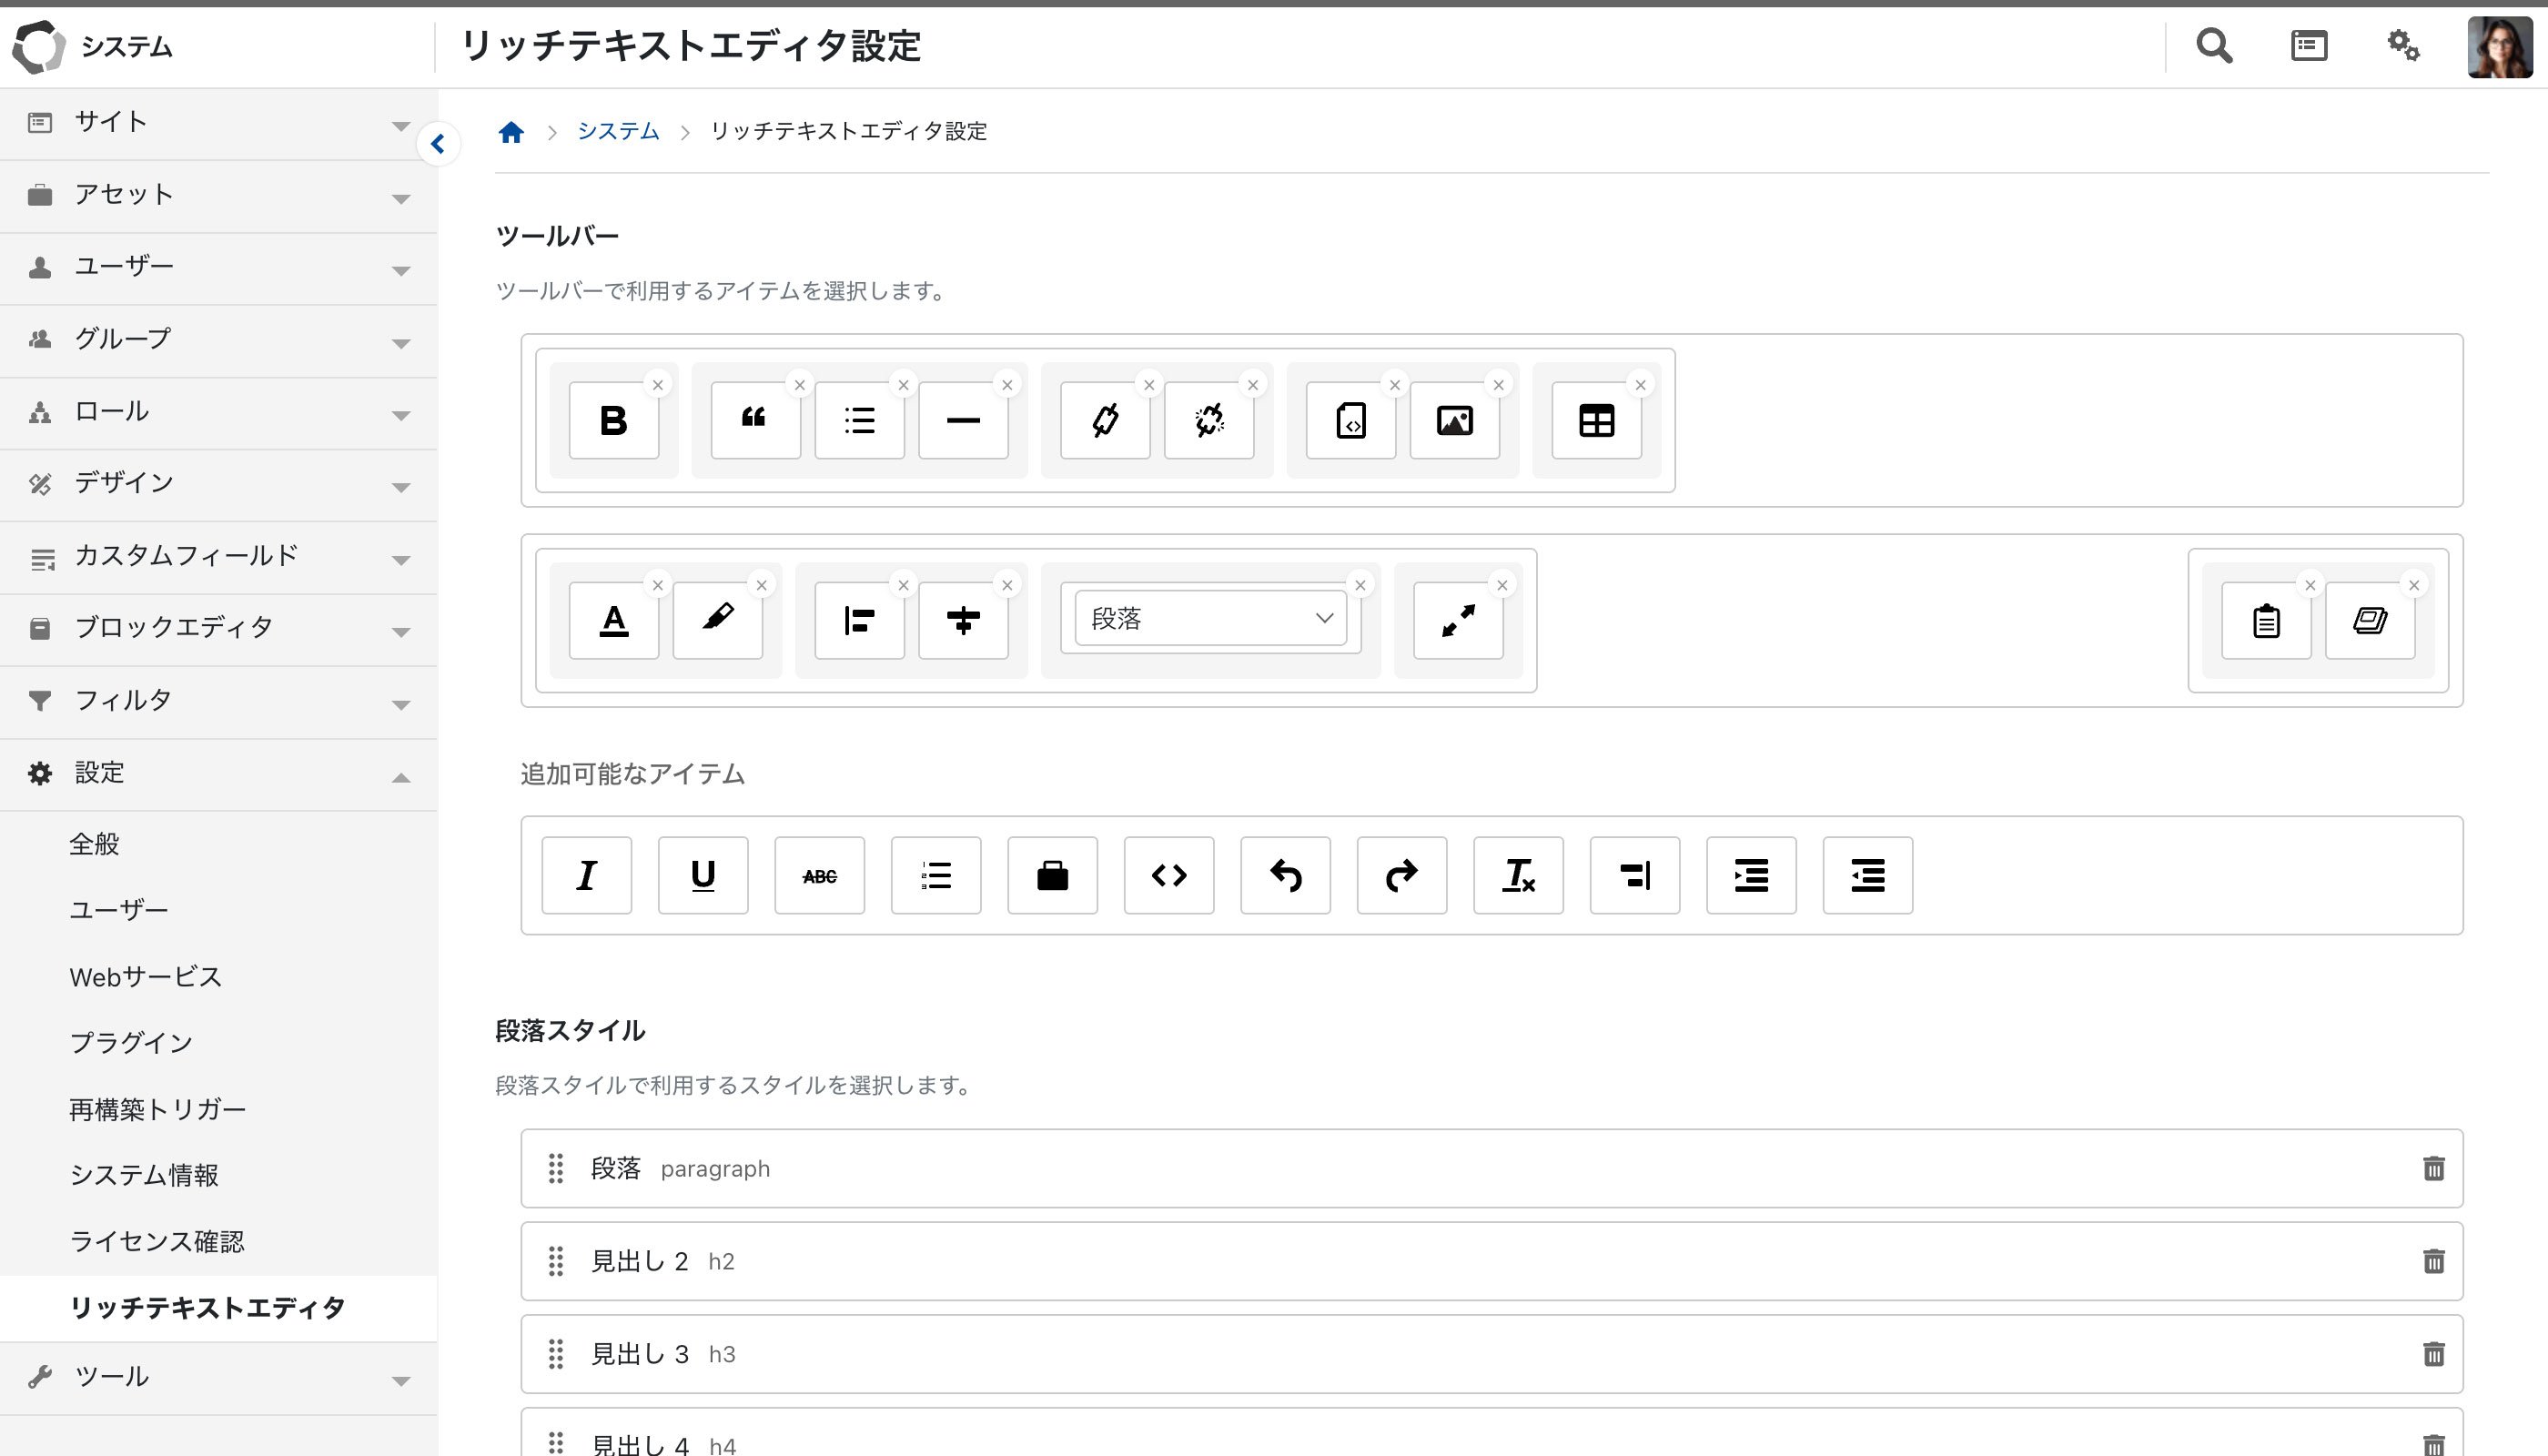Open the 段落 paragraph style dropdown
Image resolution: width=2548 pixels, height=1456 pixels.
1210,618
